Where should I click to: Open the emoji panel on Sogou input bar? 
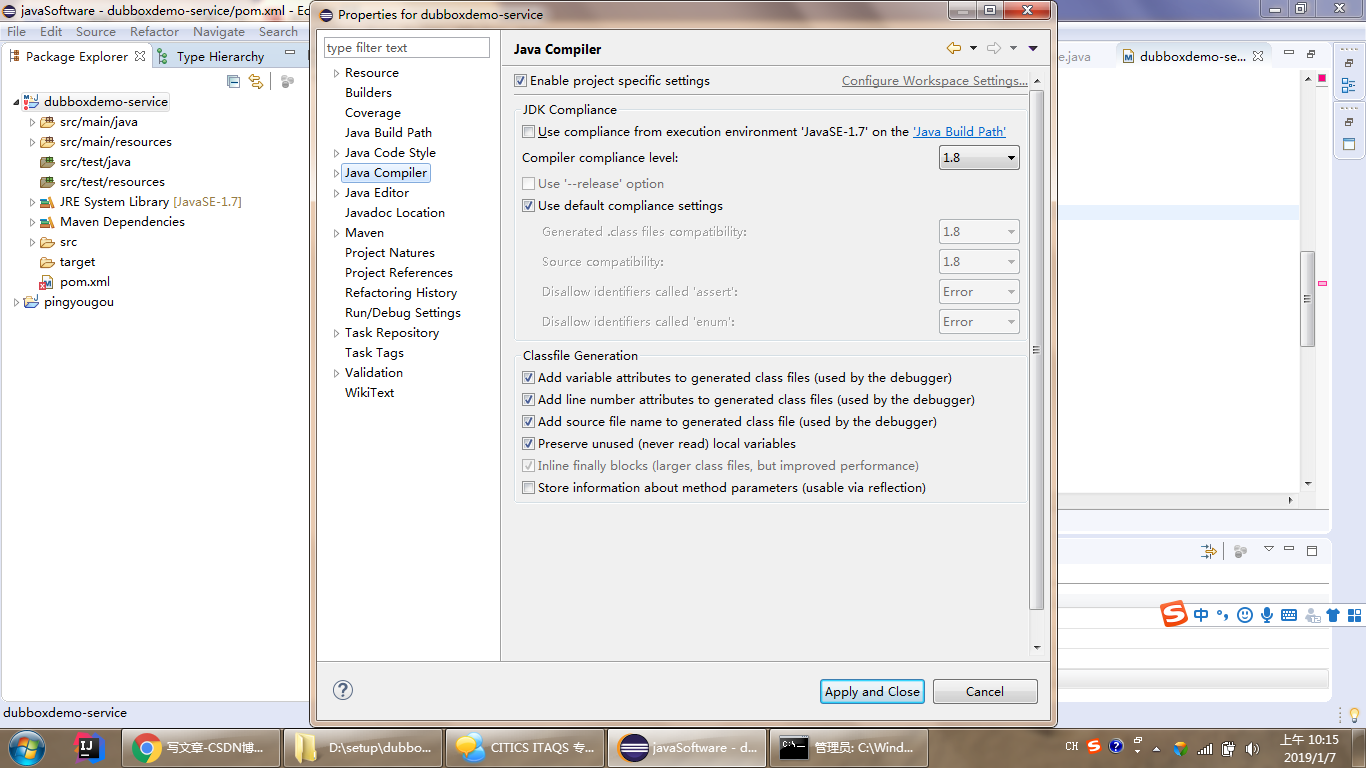(1243, 615)
